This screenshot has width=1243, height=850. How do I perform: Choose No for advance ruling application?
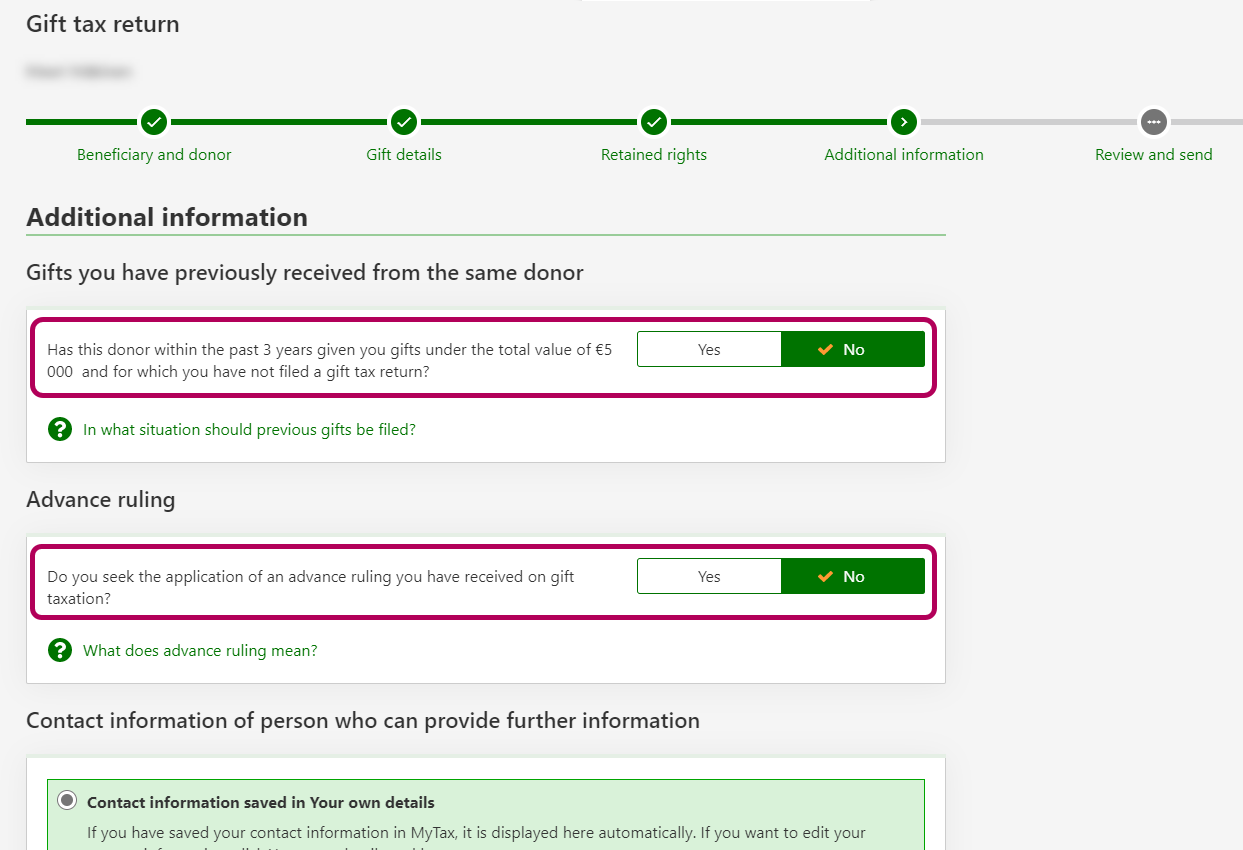[x=852, y=577]
